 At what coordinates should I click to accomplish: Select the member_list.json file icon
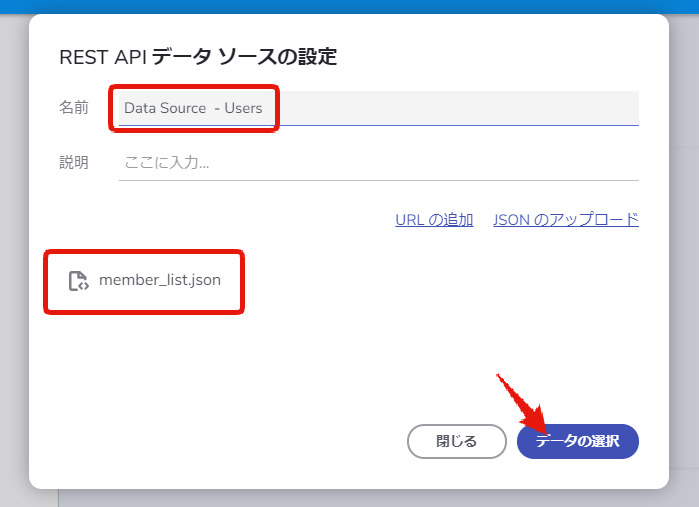(x=78, y=280)
